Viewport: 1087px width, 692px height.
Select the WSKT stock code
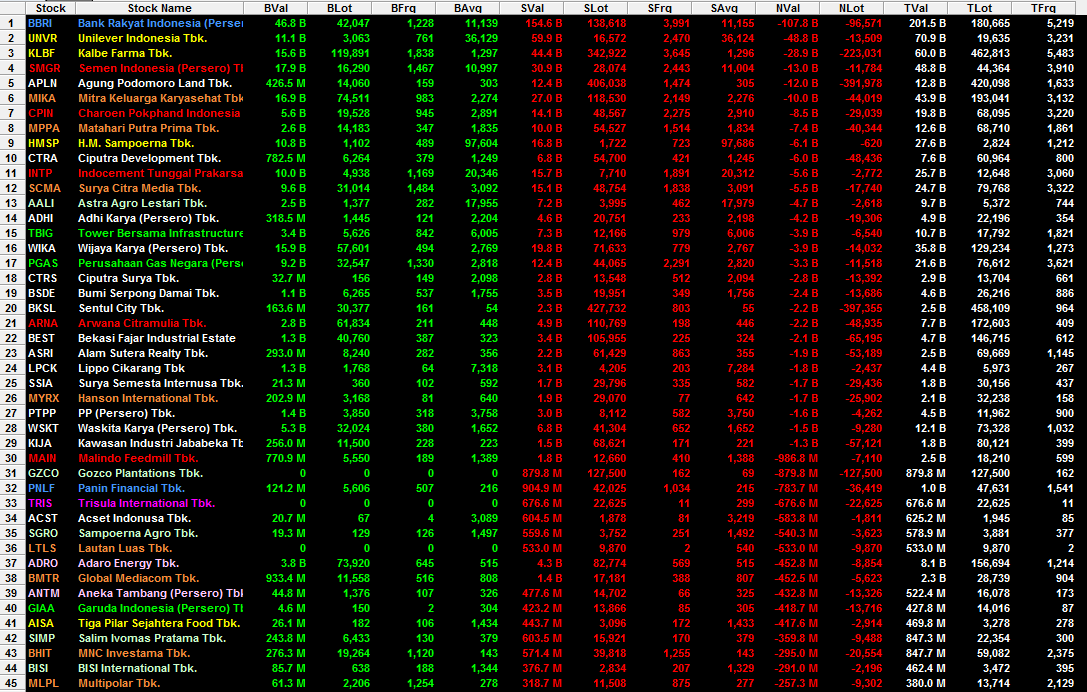coord(43,429)
